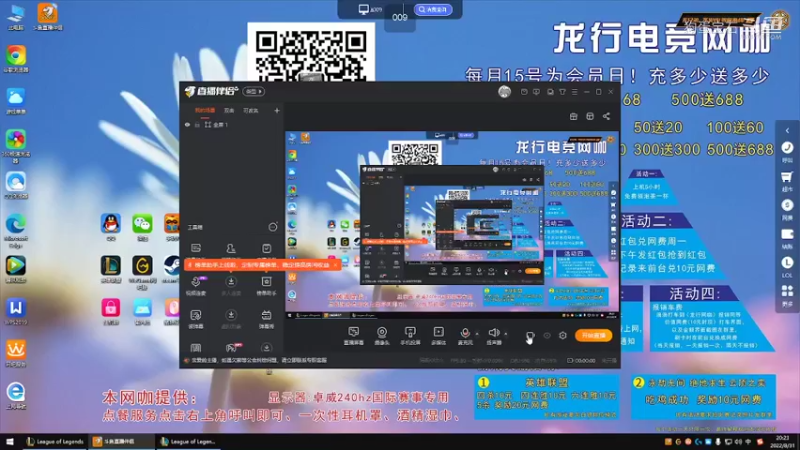Open the system clock in the taskbar
800x450 pixels.
782,441
